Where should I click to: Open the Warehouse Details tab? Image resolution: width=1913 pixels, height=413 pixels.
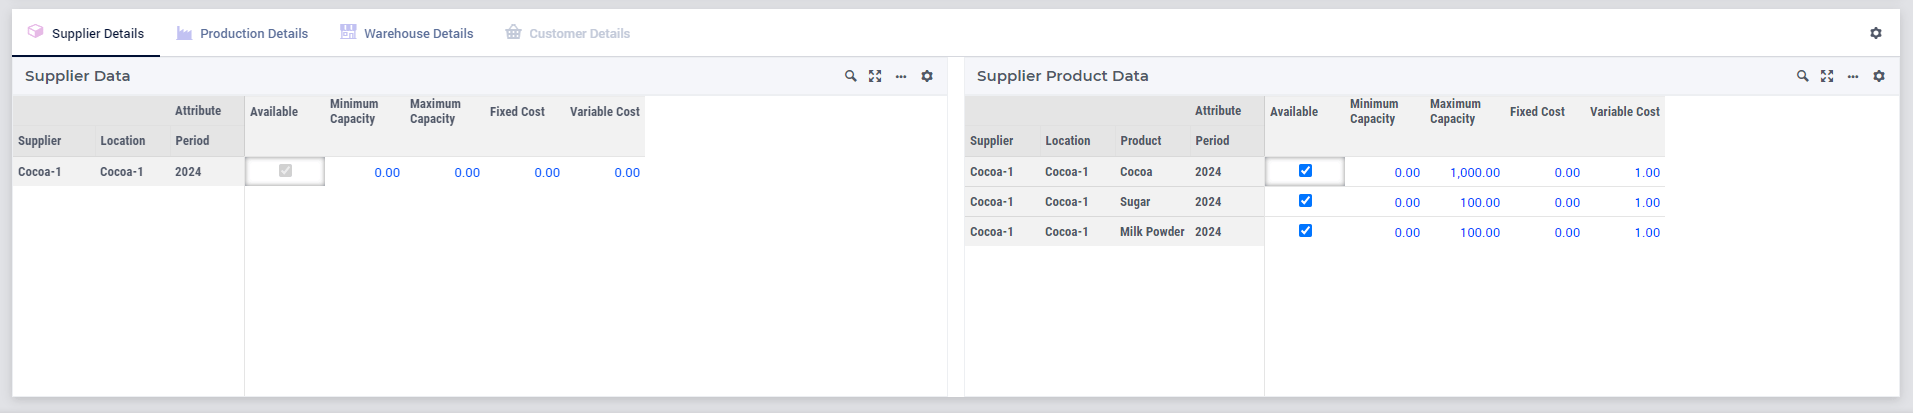(x=418, y=33)
